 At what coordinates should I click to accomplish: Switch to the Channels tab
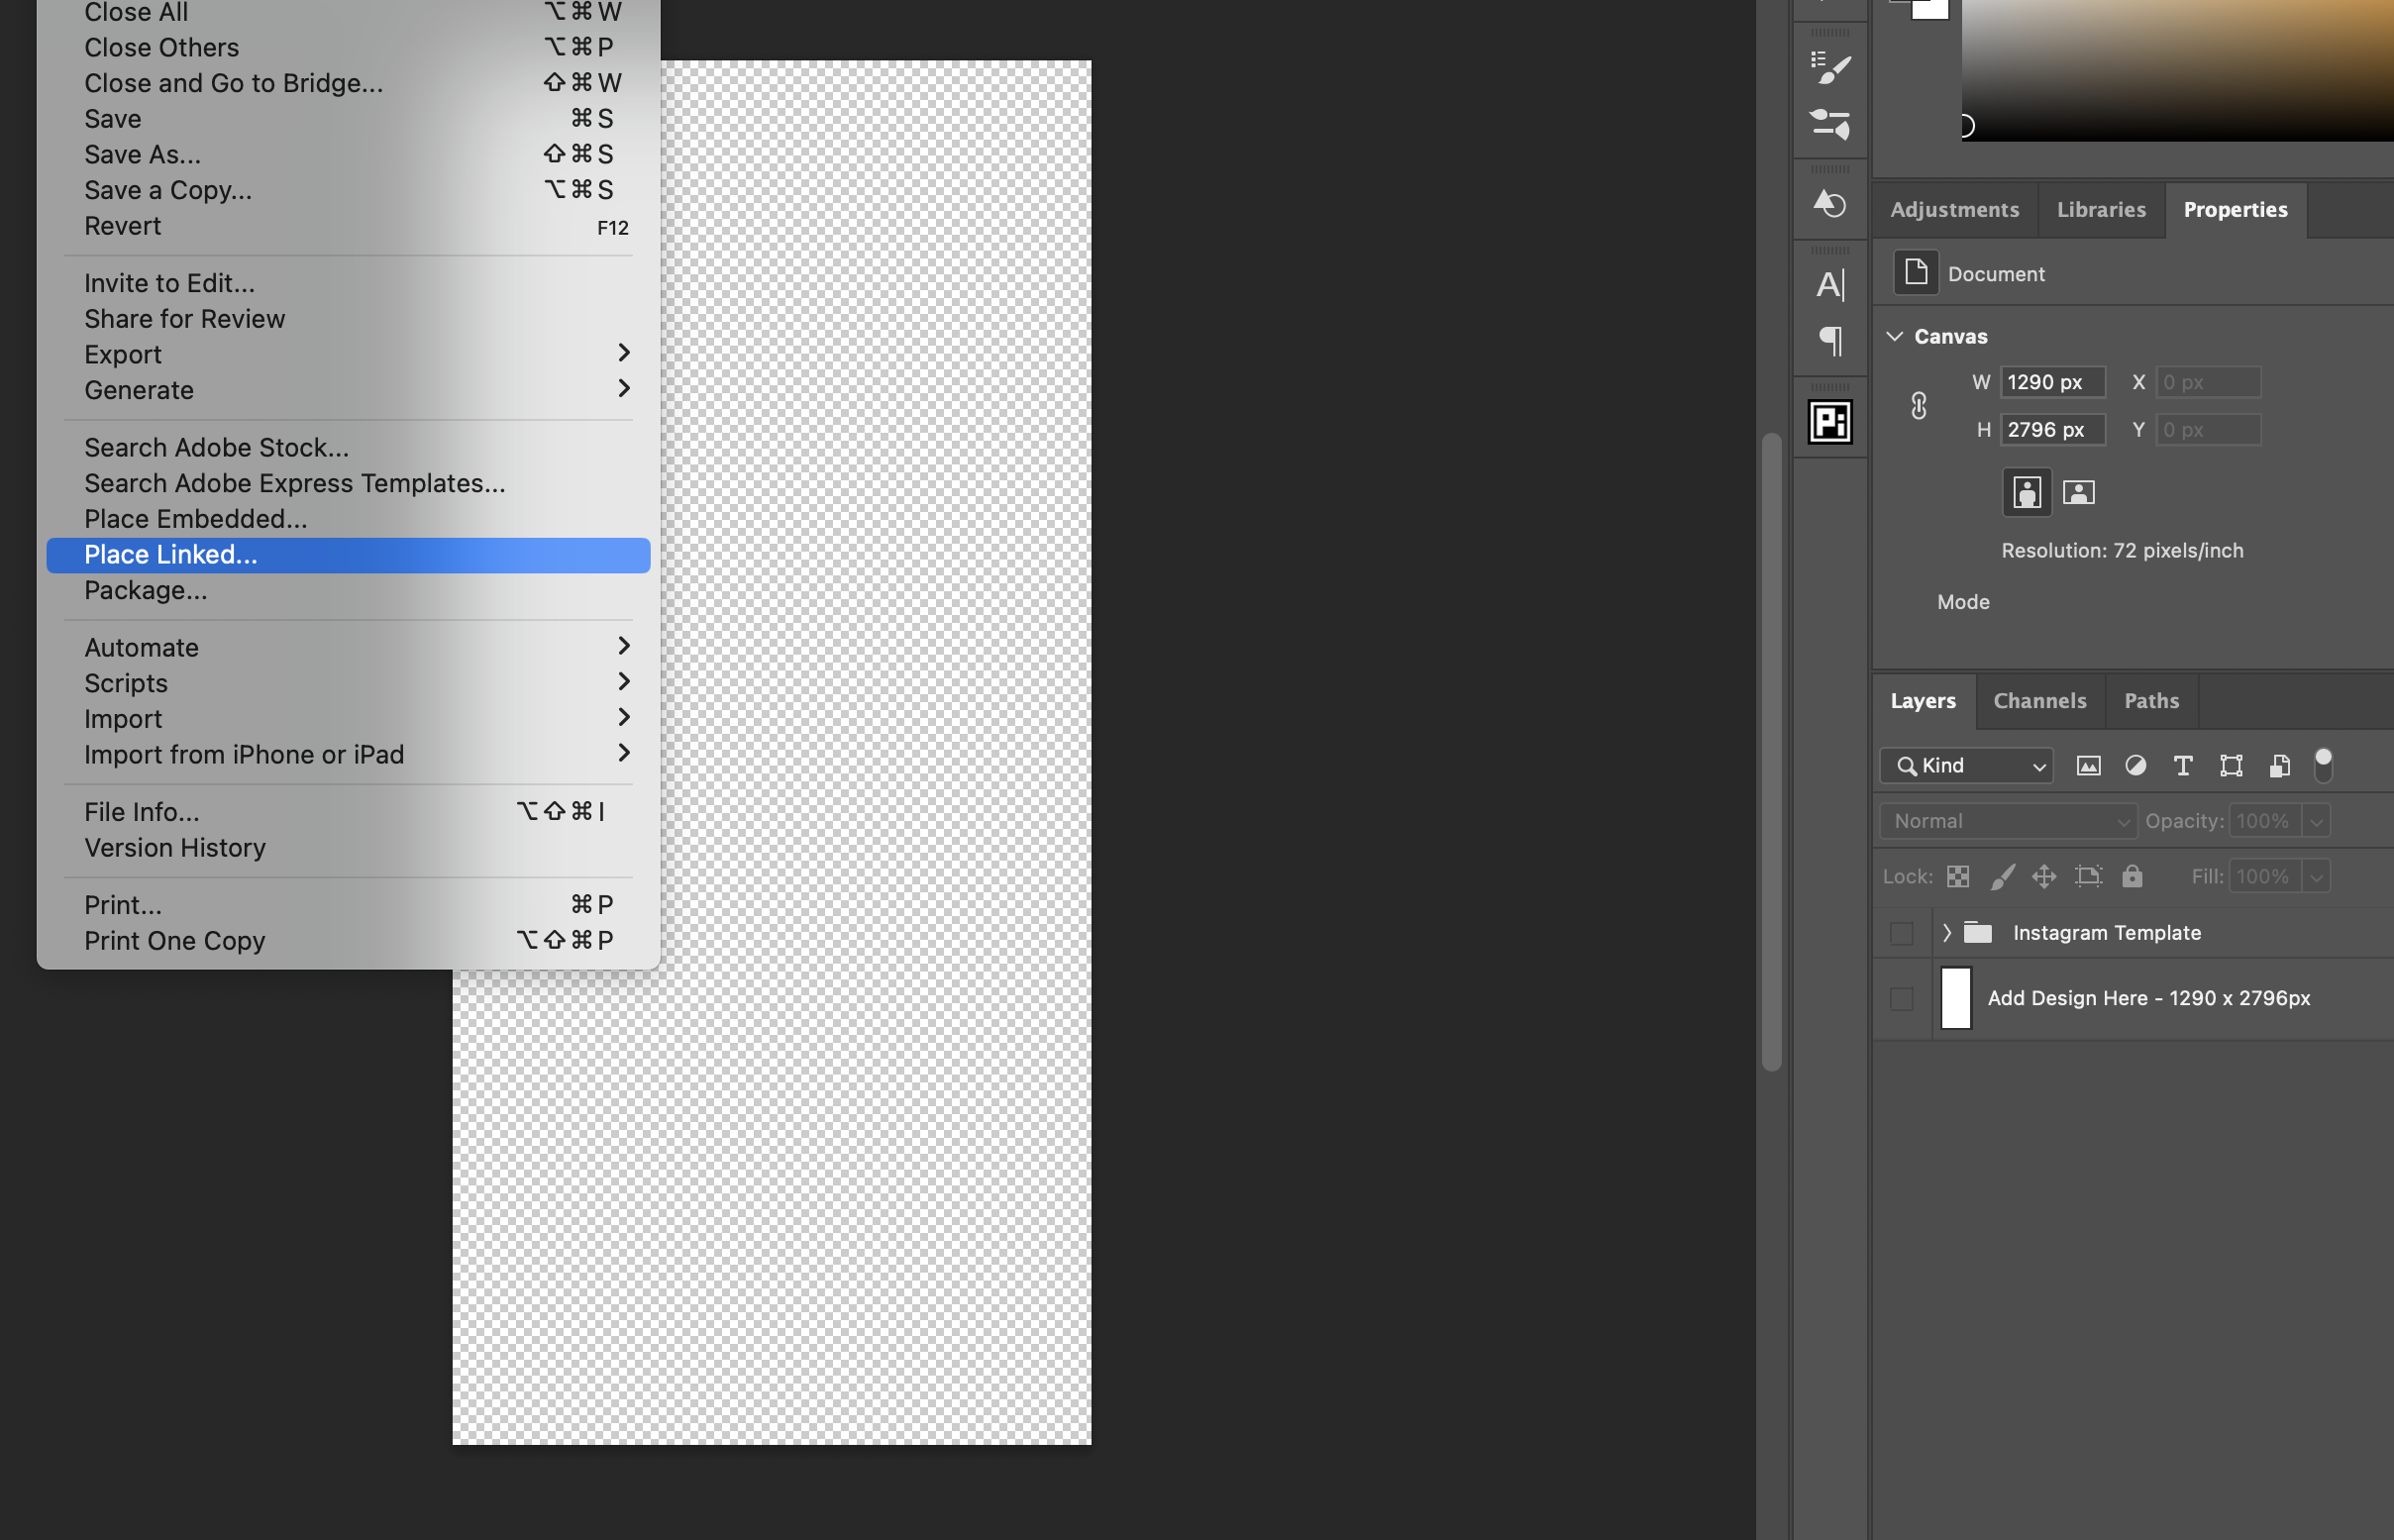[2040, 701]
